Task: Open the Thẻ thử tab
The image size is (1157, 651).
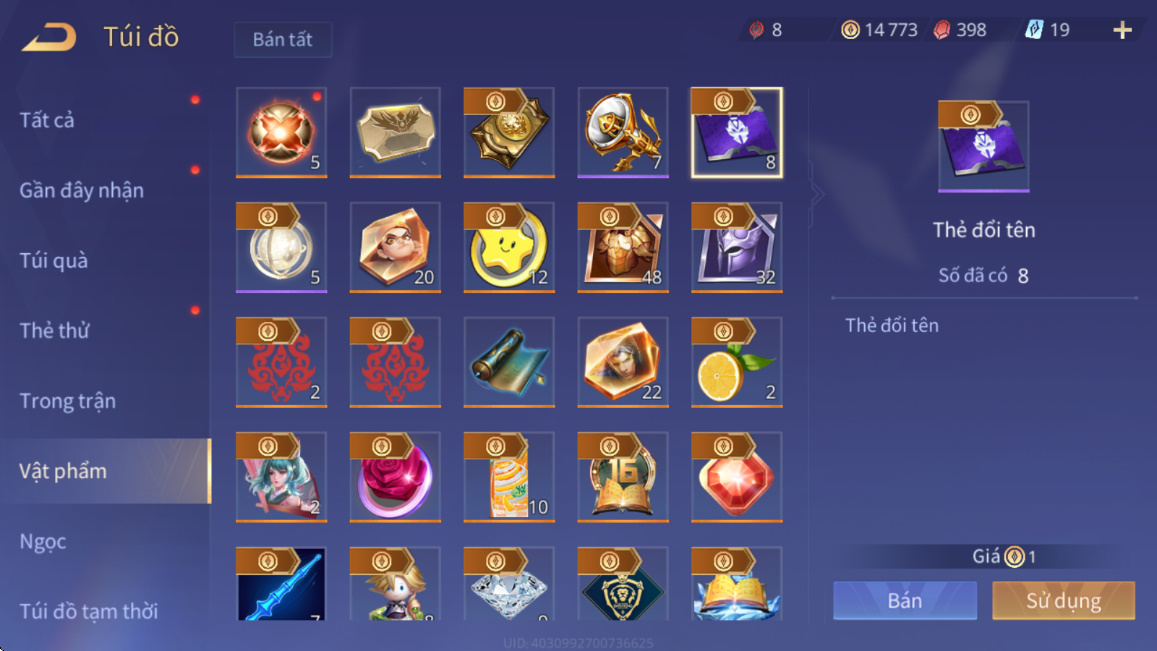Action: [x=55, y=331]
